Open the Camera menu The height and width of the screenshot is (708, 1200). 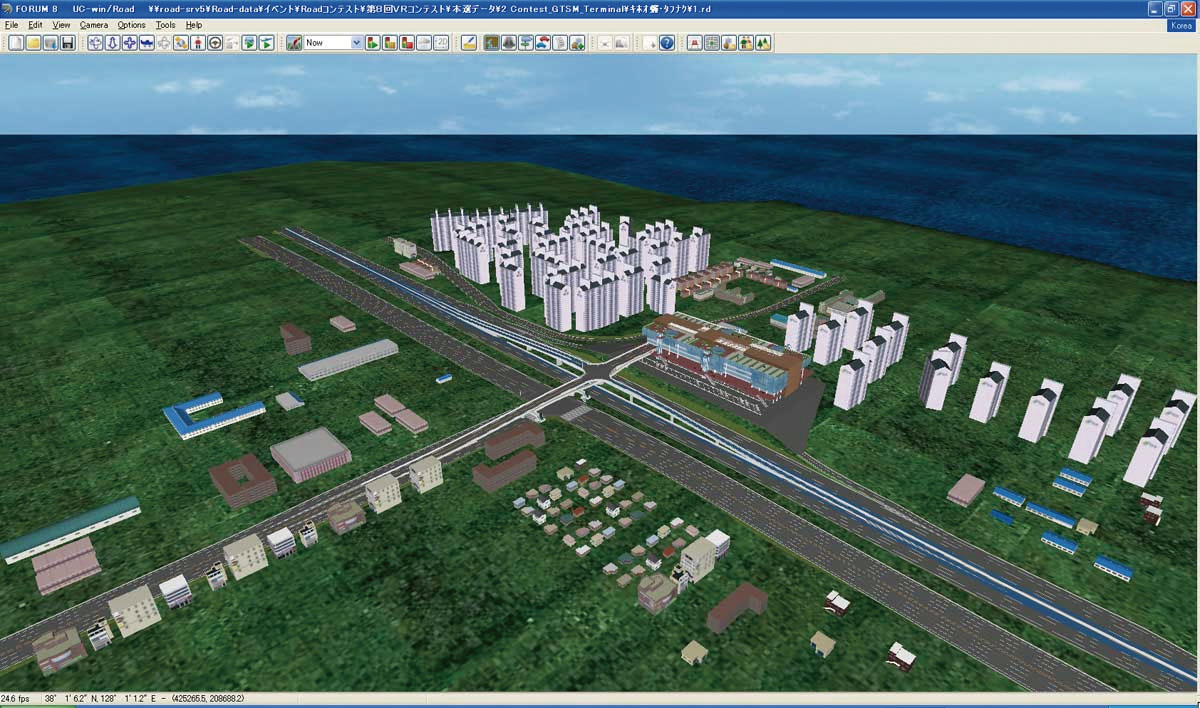(94, 25)
